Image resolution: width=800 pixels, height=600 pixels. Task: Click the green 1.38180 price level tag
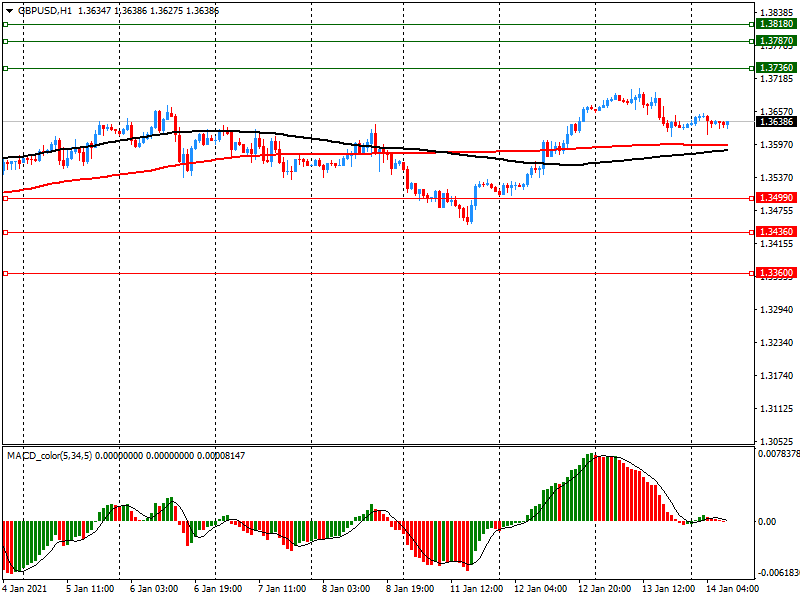[x=776, y=24]
